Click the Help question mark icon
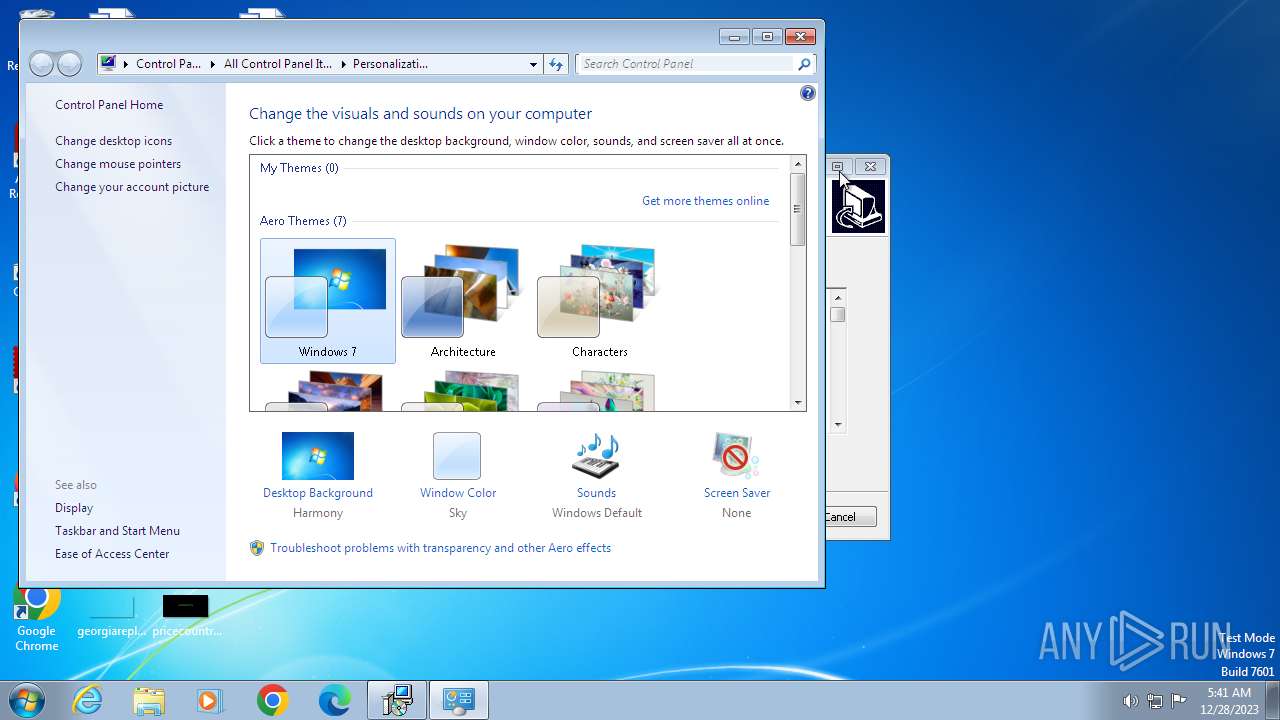This screenshot has height=720, width=1280. tap(808, 93)
